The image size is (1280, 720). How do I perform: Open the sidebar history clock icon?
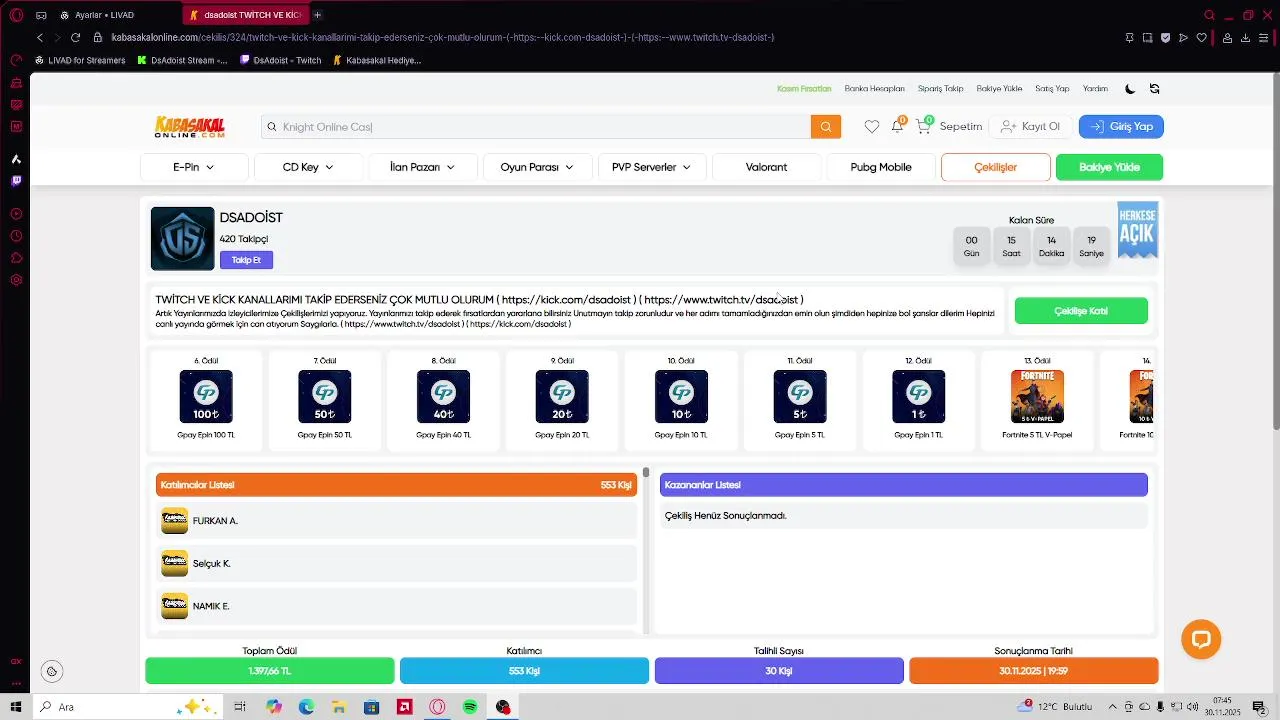(16, 236)
